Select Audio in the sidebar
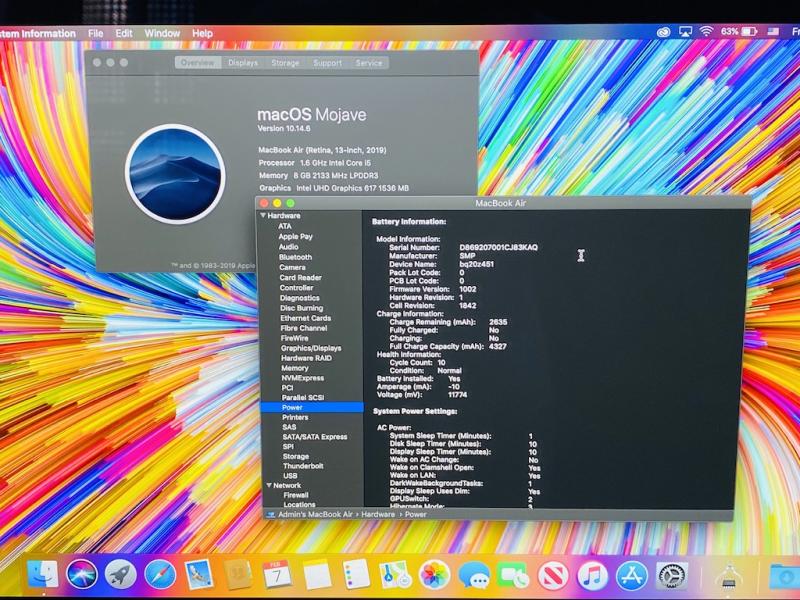This screenshot has height=600, width=800. click(288, 246)
